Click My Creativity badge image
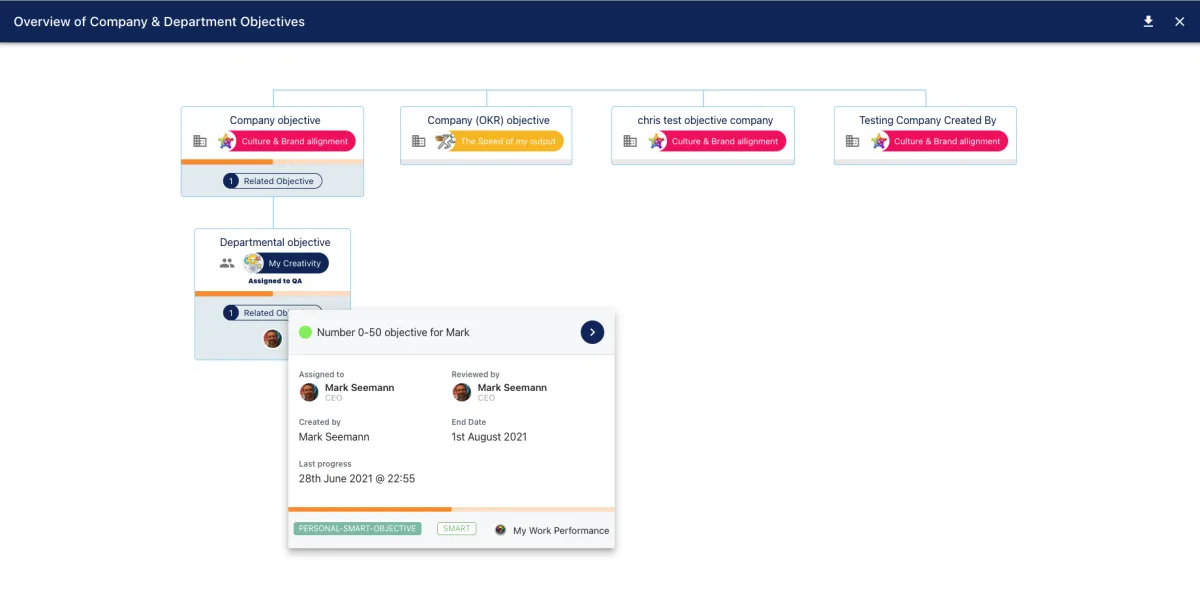This screenshot has width=1200, height=605. (x=254, y=263)
